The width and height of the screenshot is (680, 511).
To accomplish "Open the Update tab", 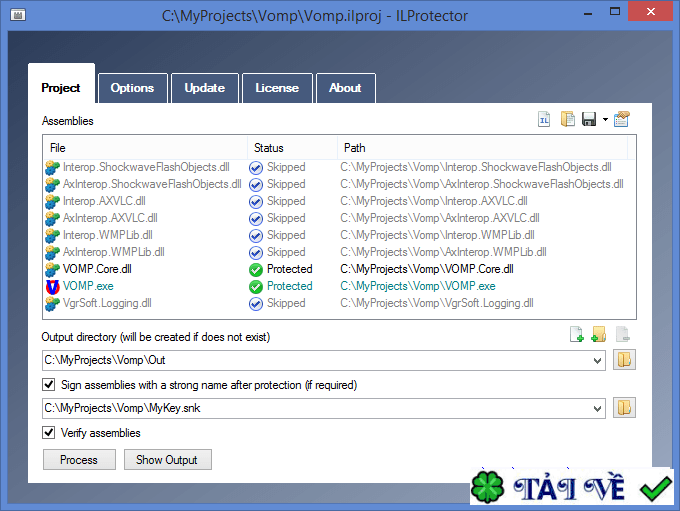I will (x=205, y=88).
